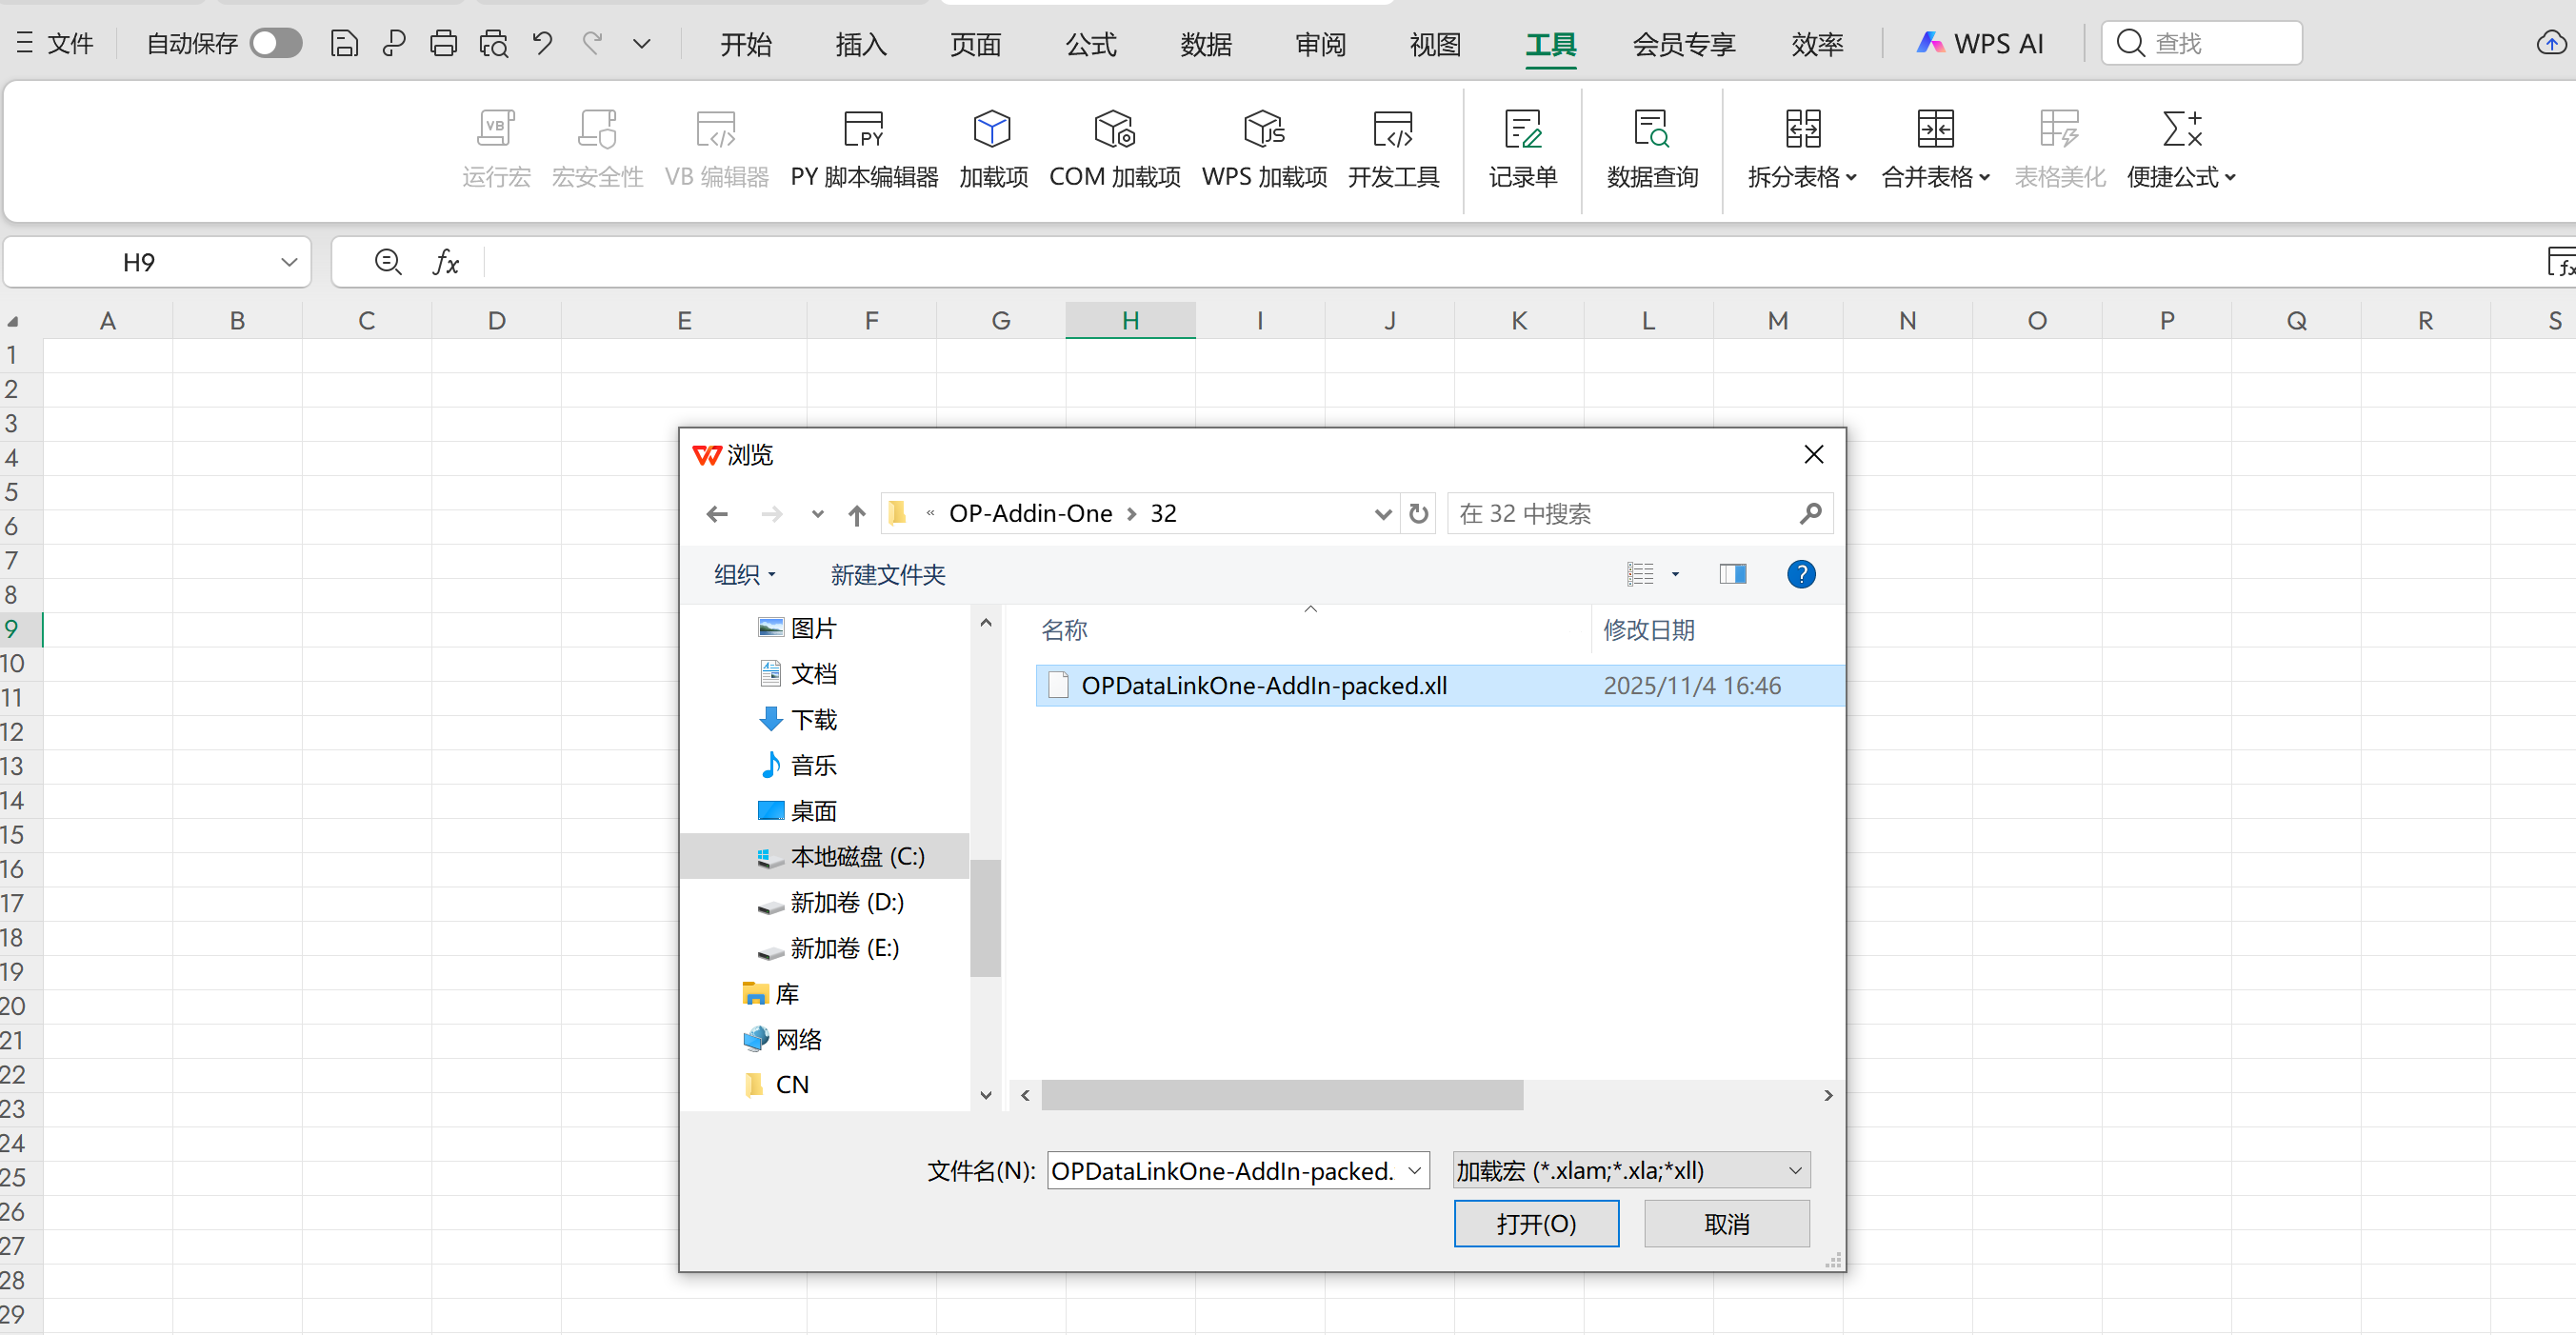Open the Name Box dropdown showing H9
Image resolution: width=2576 pixels, height=1335 pixels.
[289, 261]
